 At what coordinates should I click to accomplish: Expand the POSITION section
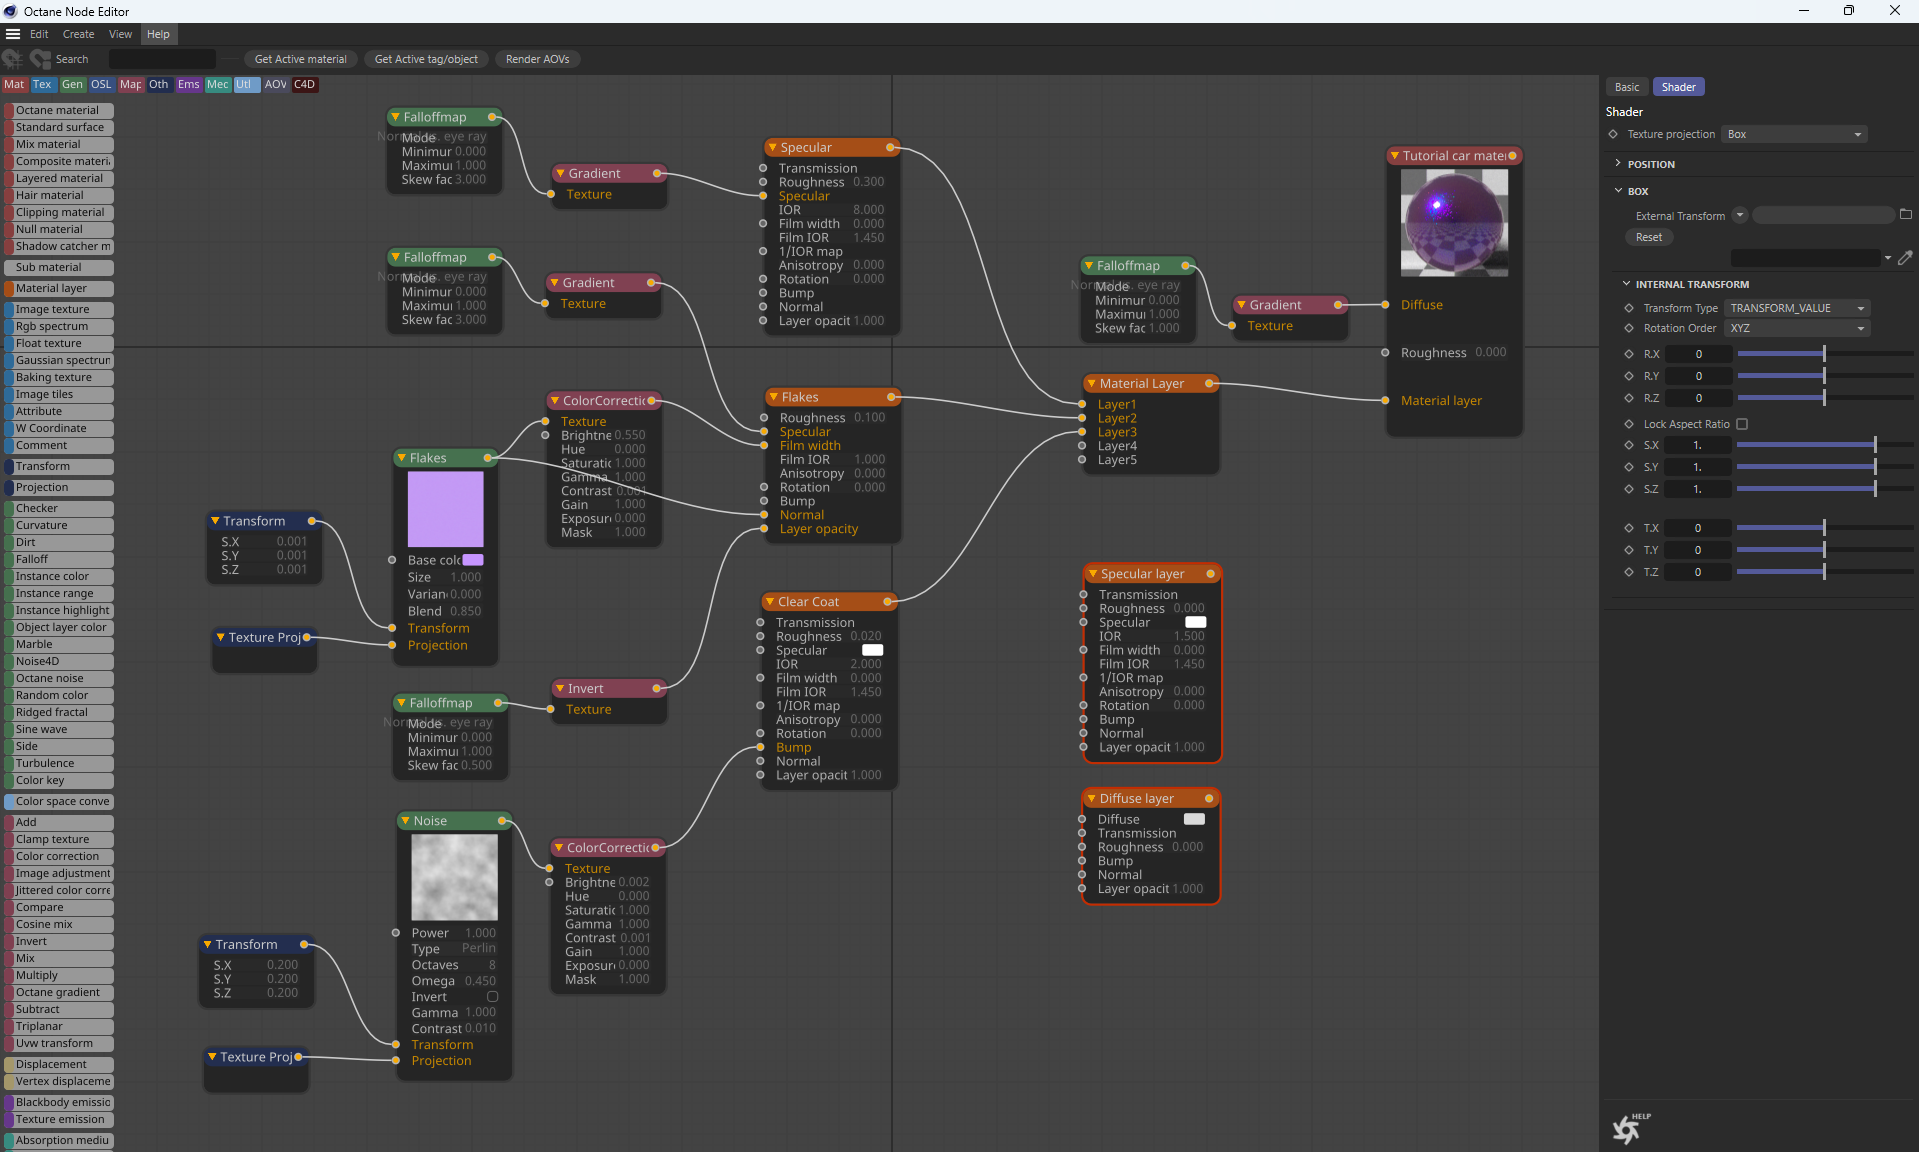click(x=1618, y=163)
